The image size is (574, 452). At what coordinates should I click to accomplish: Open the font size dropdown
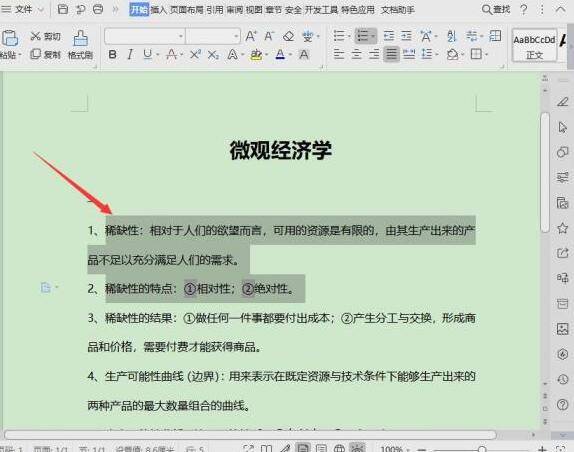(236, 36)
